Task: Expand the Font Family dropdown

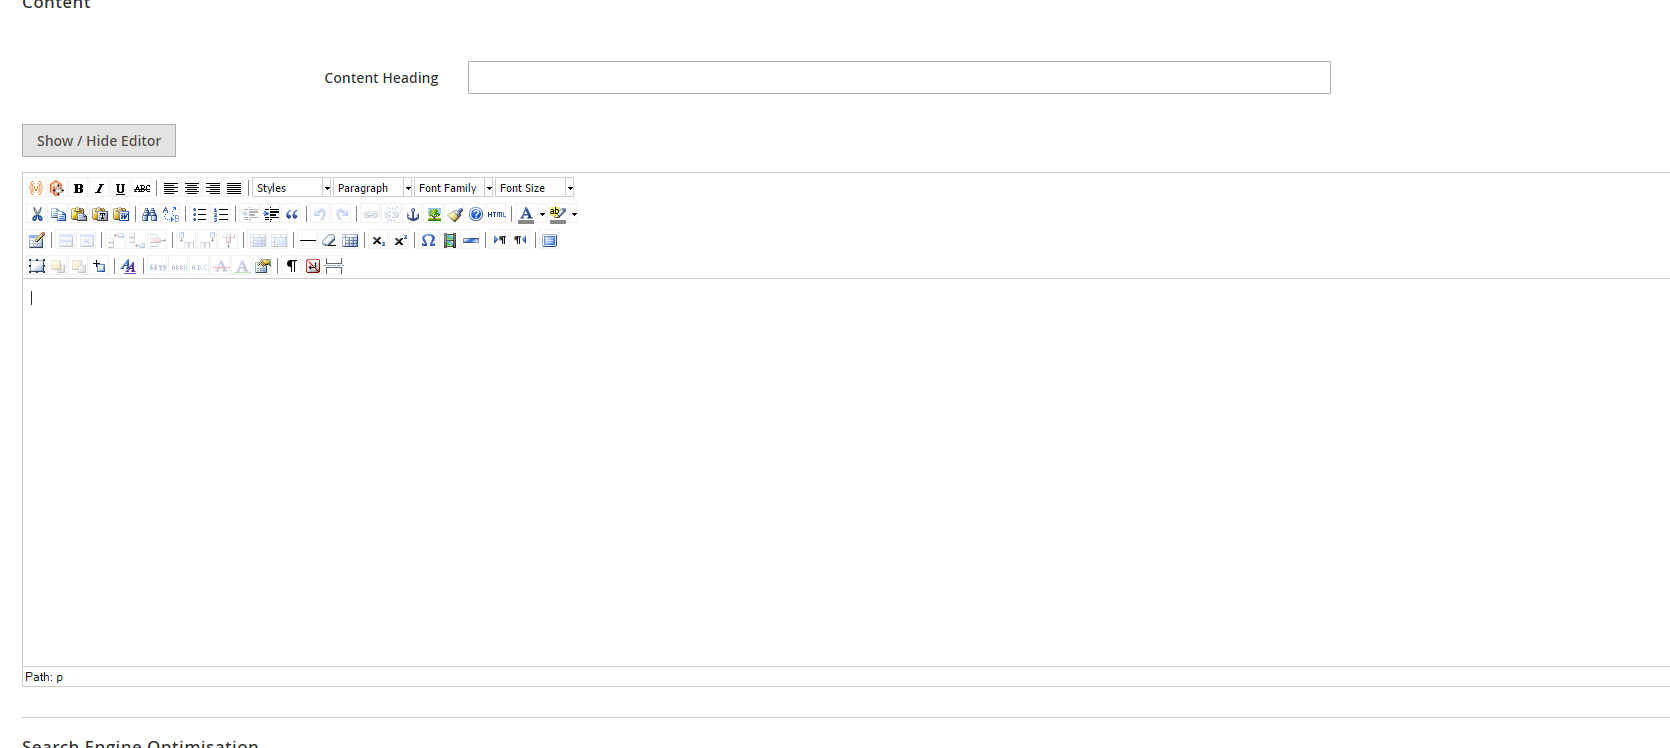Action: pos(454,188)
